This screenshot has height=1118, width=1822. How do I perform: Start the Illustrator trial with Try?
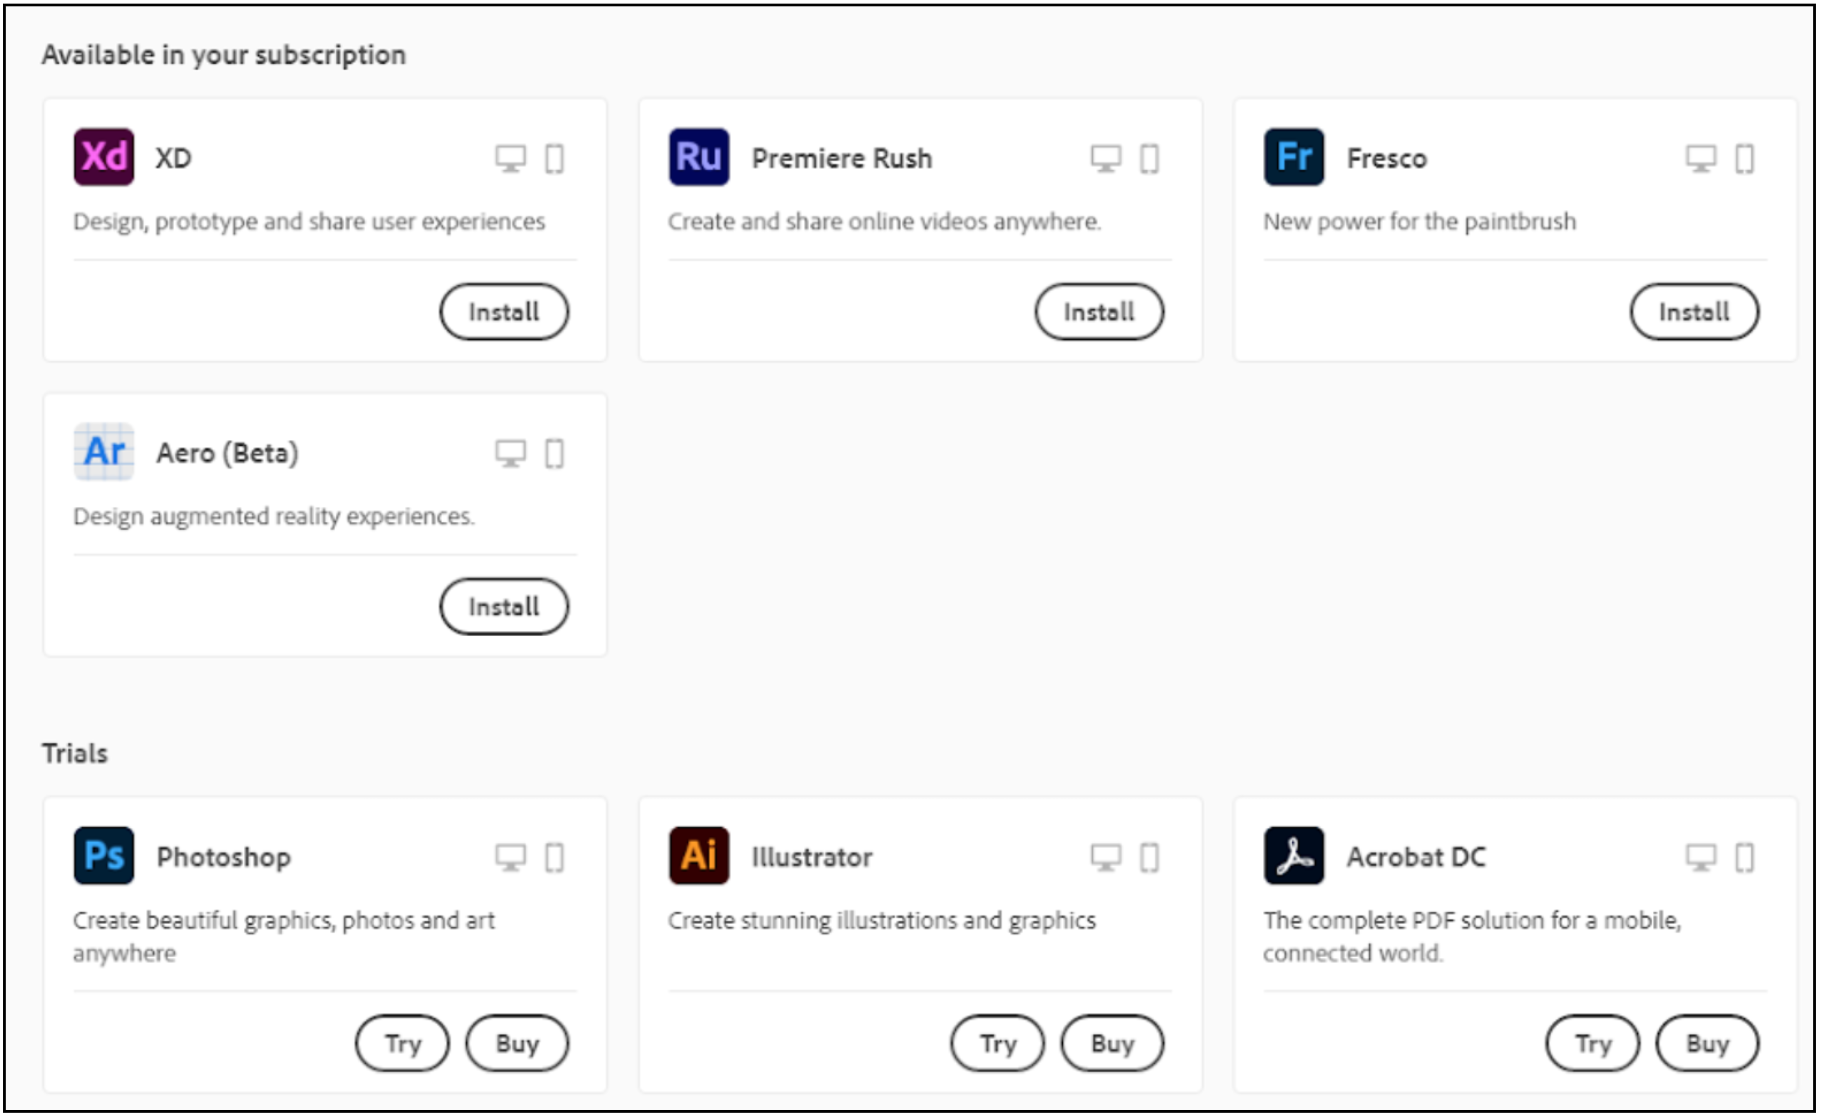point(998,1043)
